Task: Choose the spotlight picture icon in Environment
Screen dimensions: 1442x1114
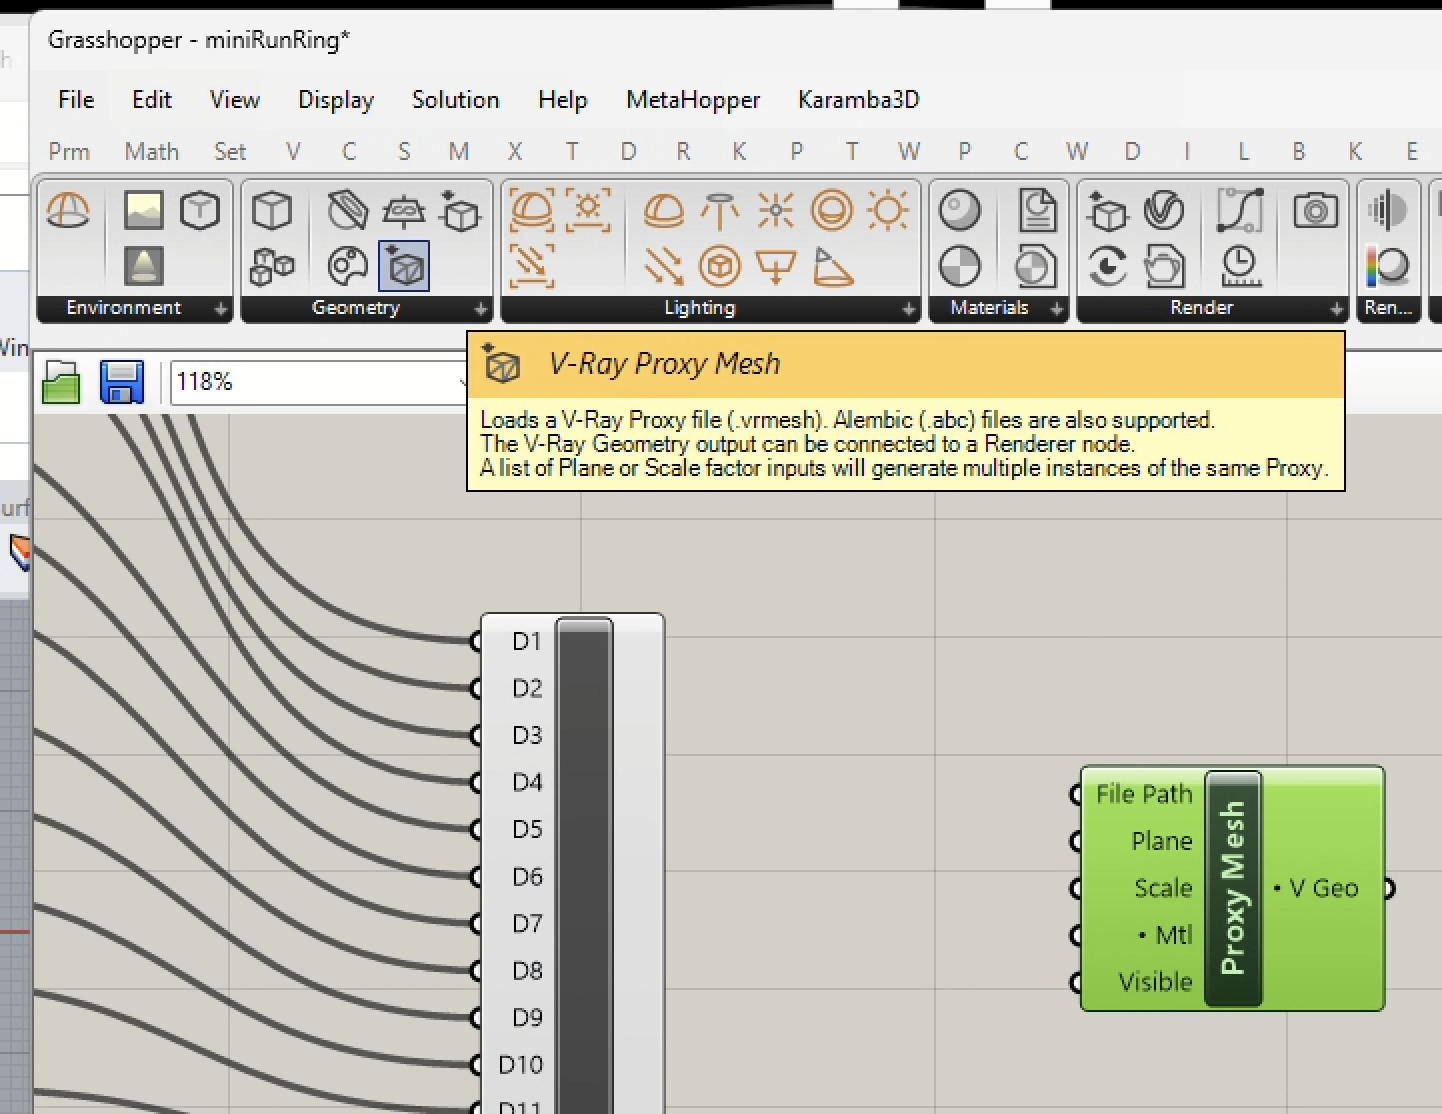Action: (x=144, y=266)
